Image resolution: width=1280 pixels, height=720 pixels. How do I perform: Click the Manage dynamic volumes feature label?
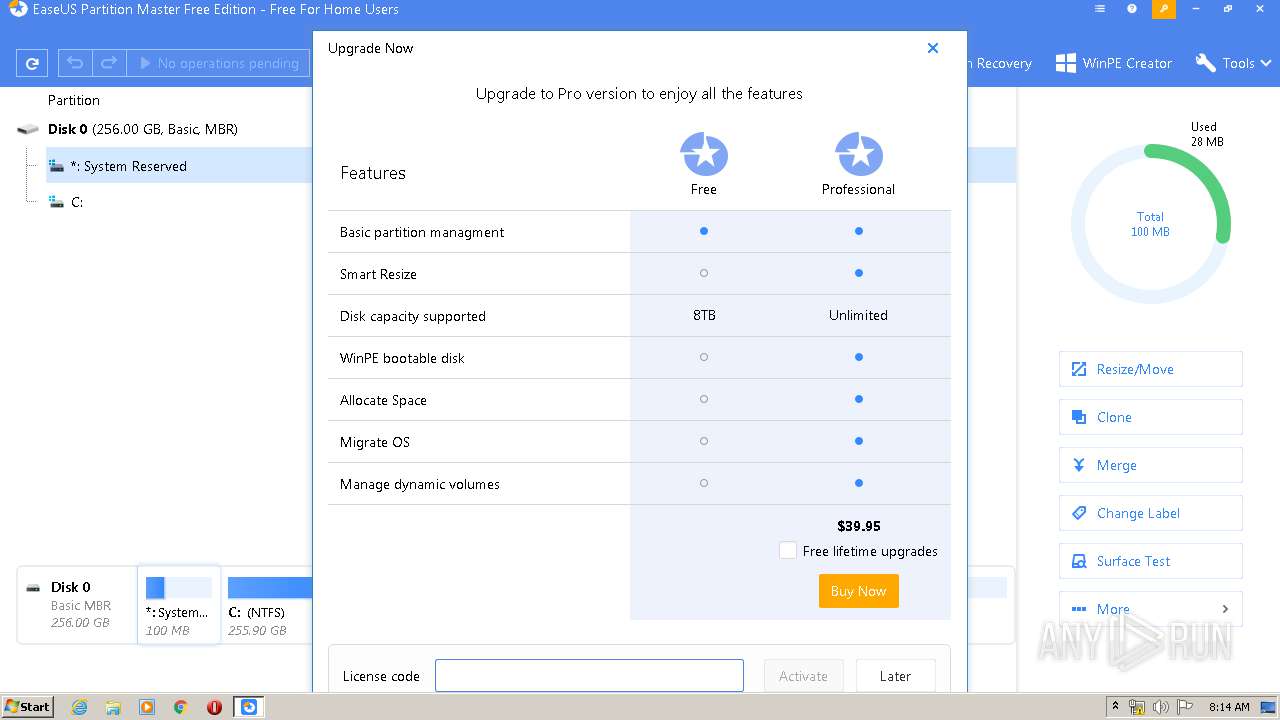pyautogui.click(x=420, y=484)
